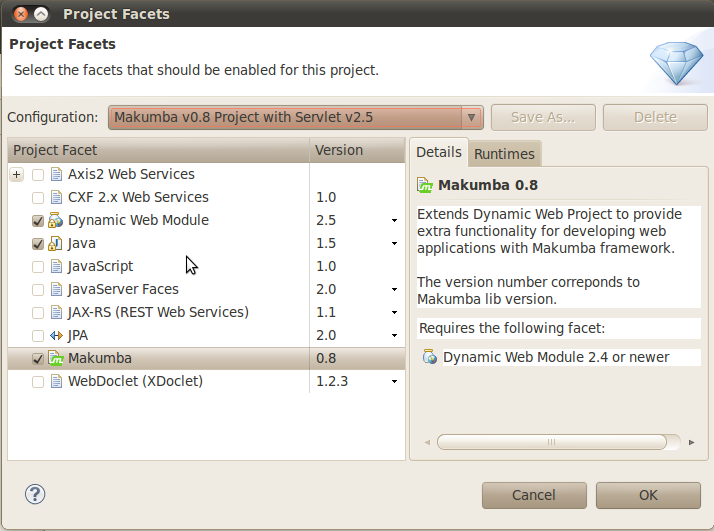This screenshot has width=714, height=531.
Task: Check the JavaServer Faces facet
Action: (38, 290)
